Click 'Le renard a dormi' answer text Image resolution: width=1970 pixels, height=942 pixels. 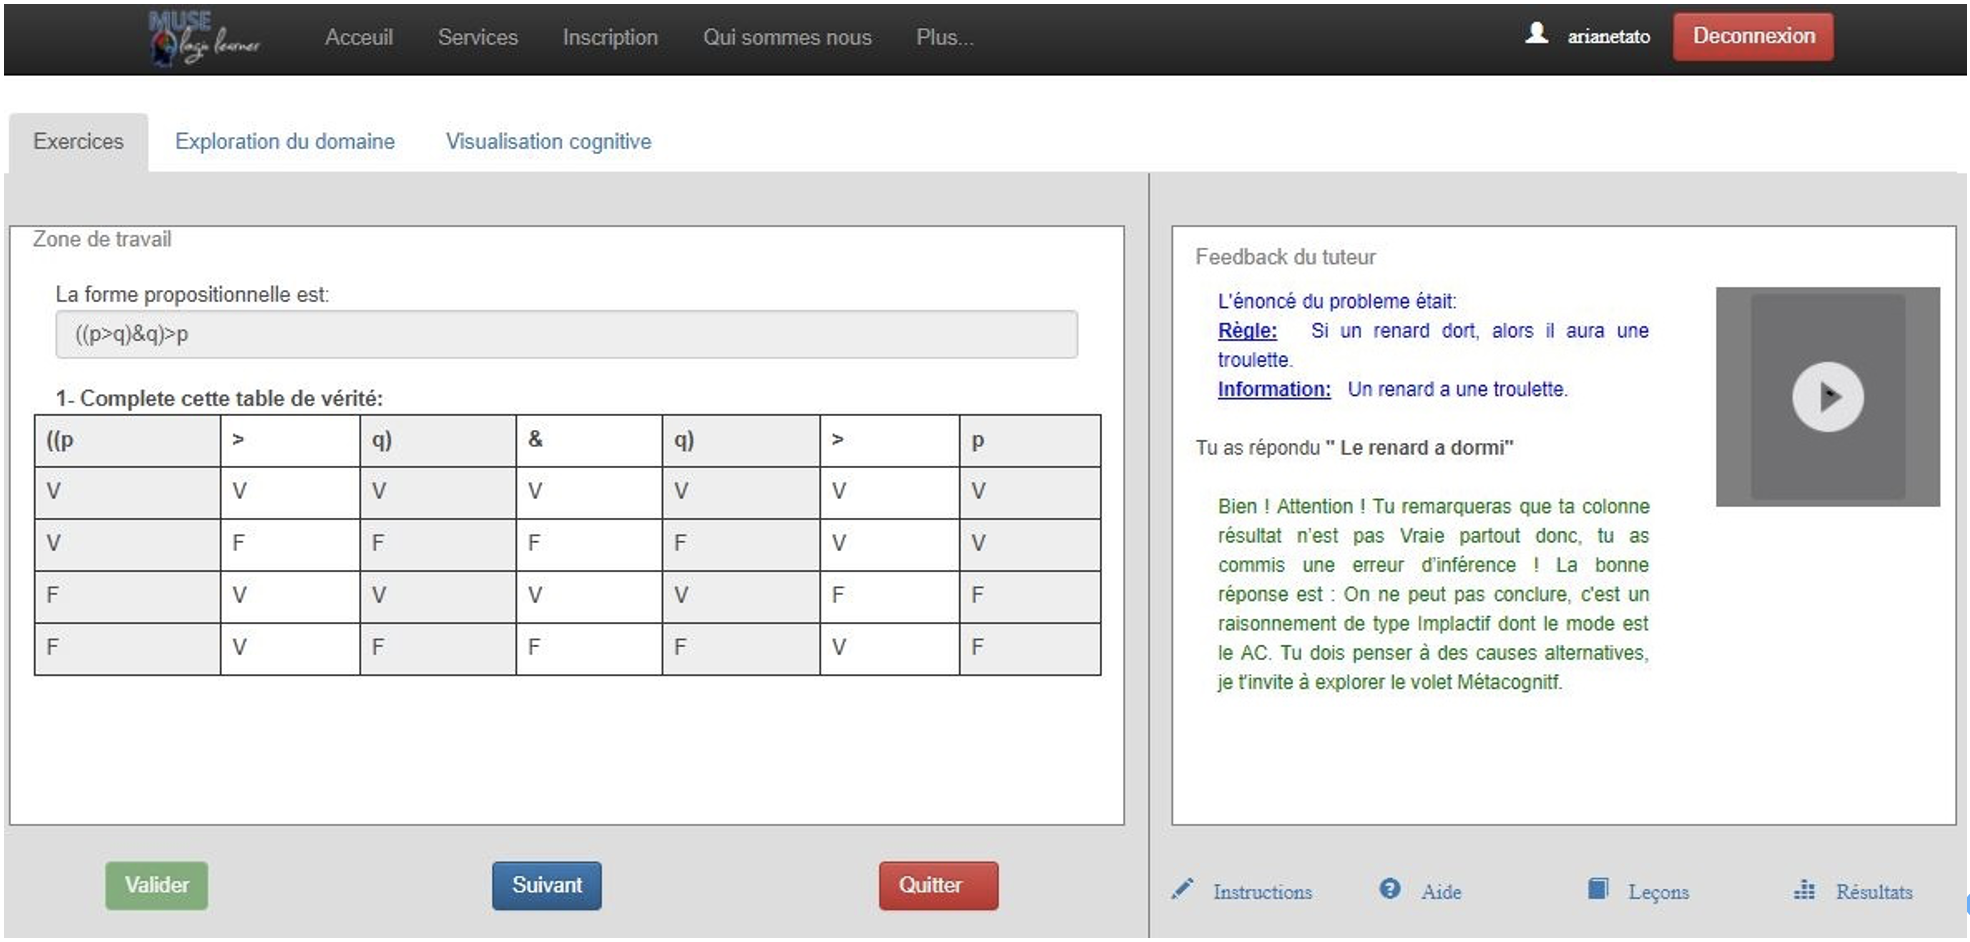pyautogui.click(x=1426, y=448)
